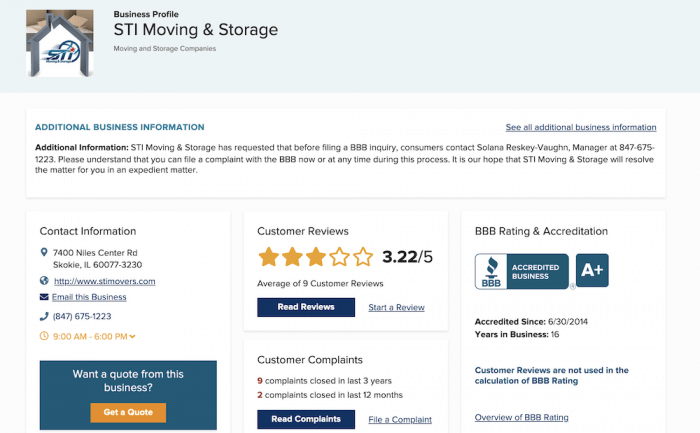Click the globe website icon
This screenshot has width=700, height=433.
coord(44,281)
